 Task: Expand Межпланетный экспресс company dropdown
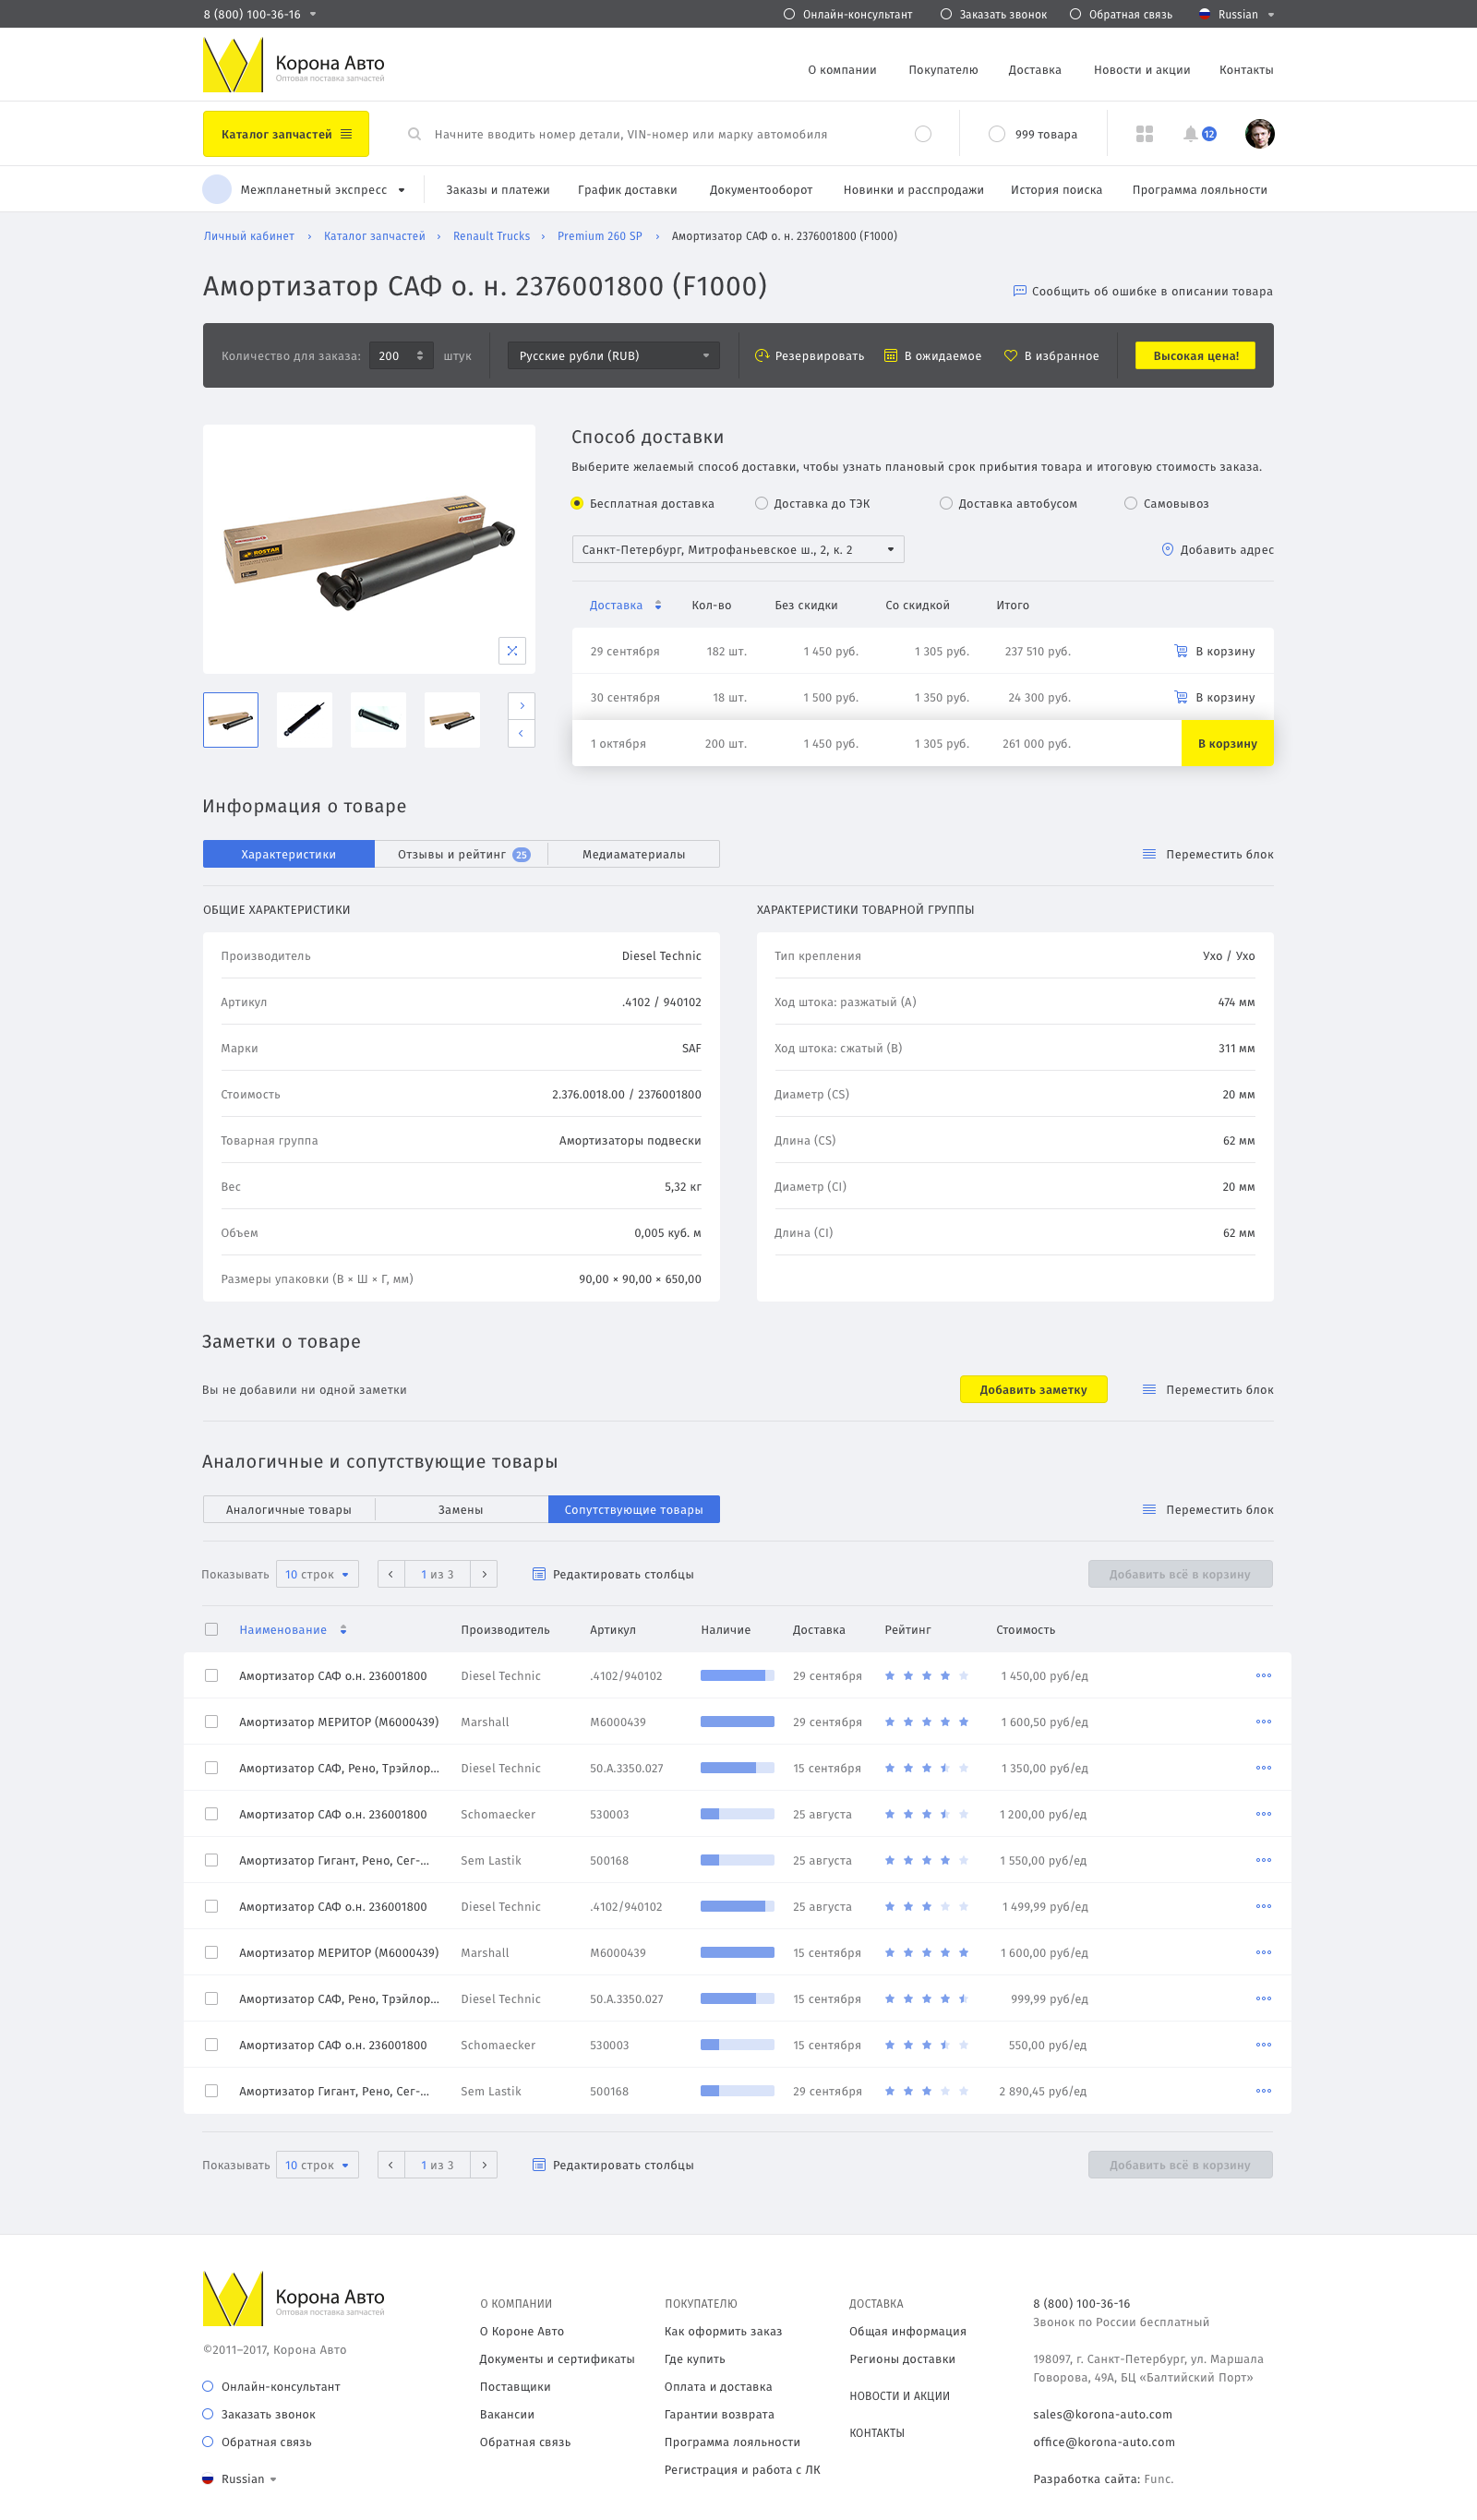[x=401, y=190]
